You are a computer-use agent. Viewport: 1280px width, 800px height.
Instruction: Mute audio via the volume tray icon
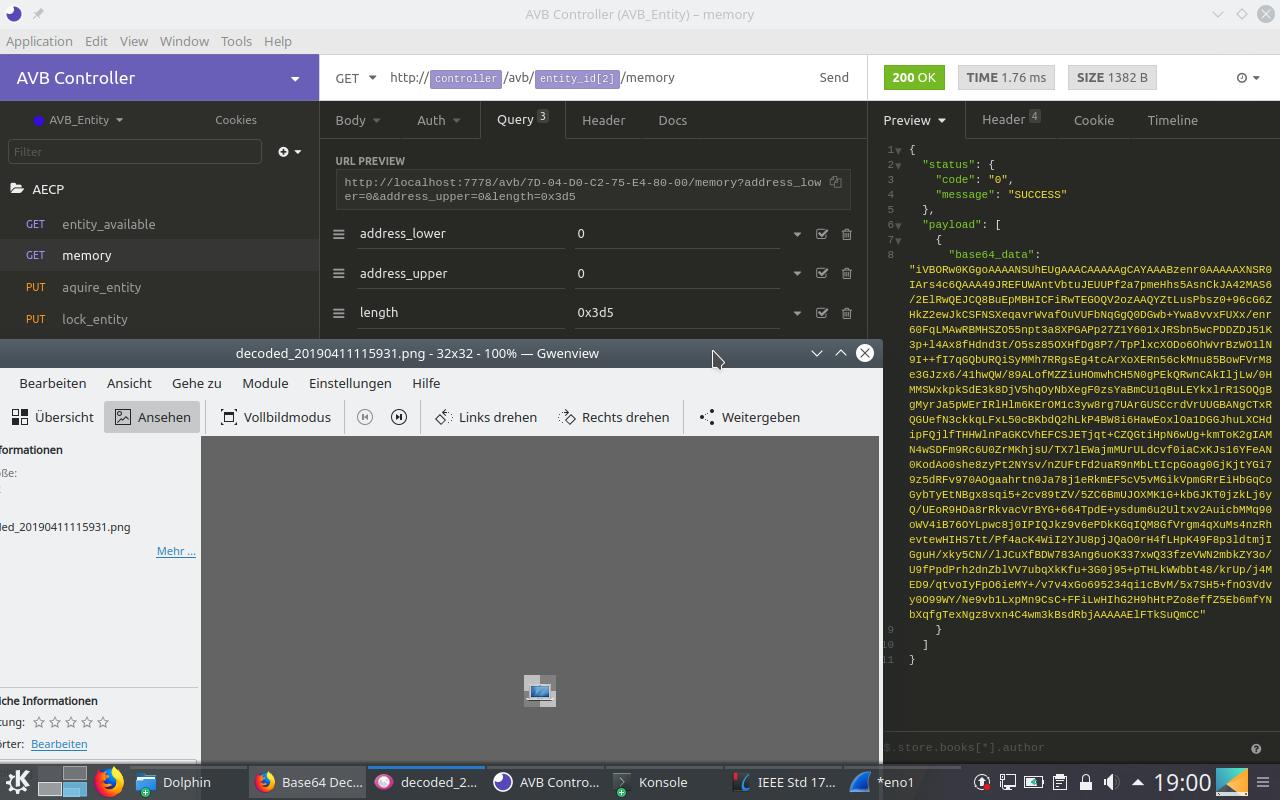point(1110,783)
